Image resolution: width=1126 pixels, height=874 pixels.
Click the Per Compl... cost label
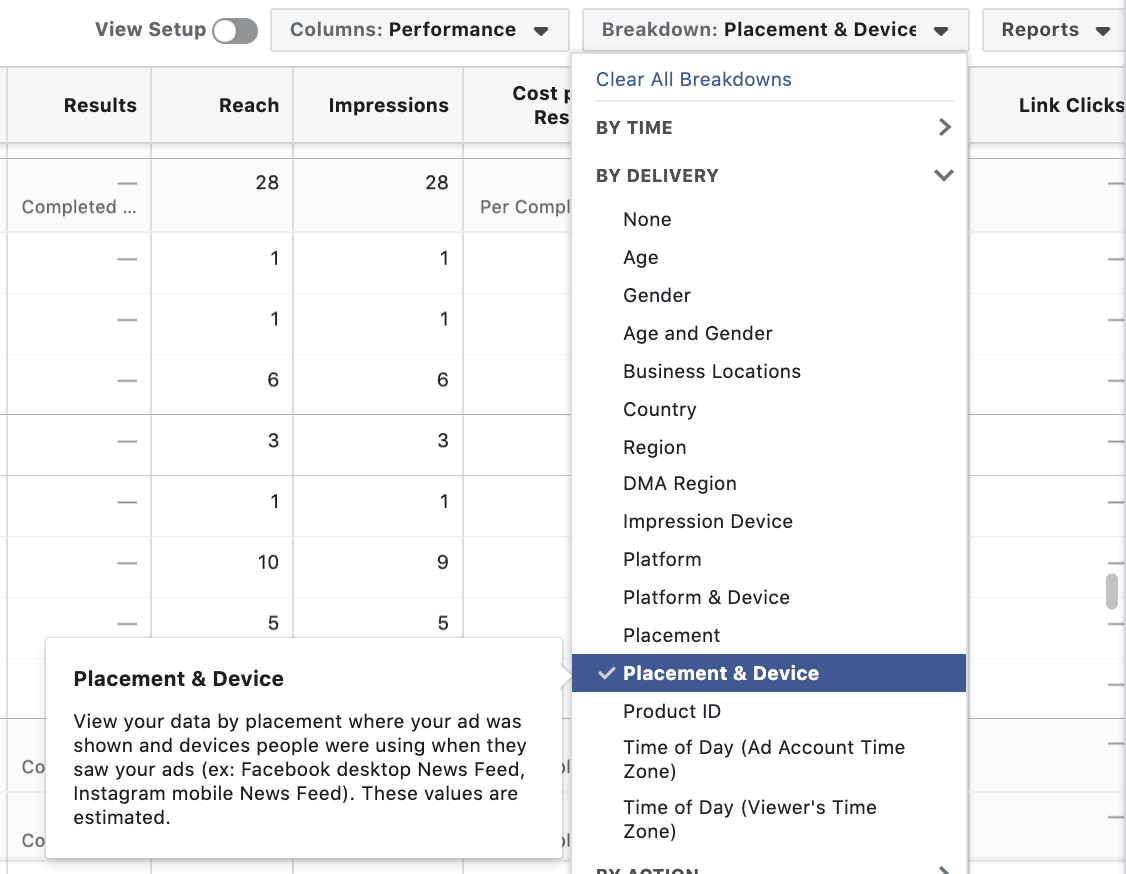[525, 207]
